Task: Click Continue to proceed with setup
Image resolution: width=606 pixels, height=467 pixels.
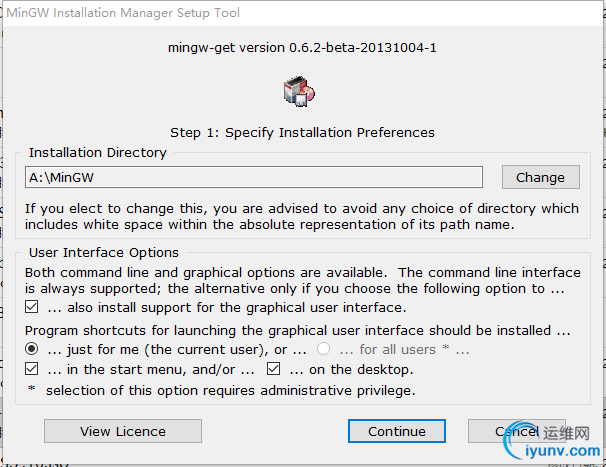Action: coord(397,431)
